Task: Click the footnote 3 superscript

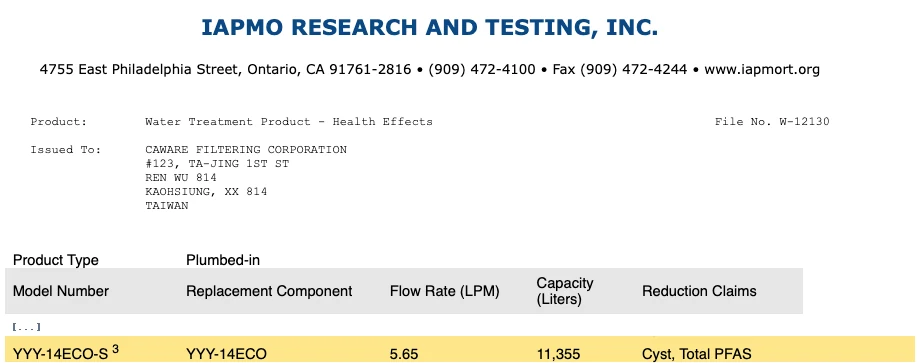Action: coord(116,350)
